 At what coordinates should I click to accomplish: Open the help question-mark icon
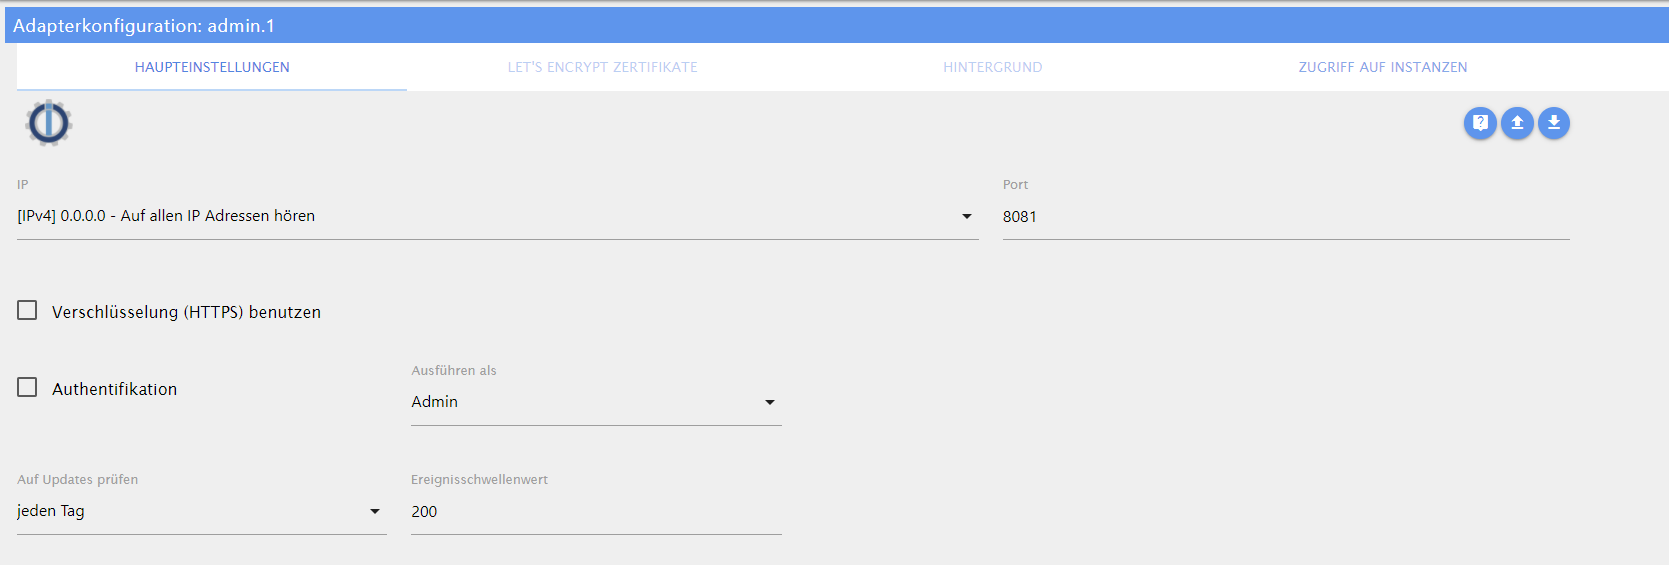[1480, 123]
